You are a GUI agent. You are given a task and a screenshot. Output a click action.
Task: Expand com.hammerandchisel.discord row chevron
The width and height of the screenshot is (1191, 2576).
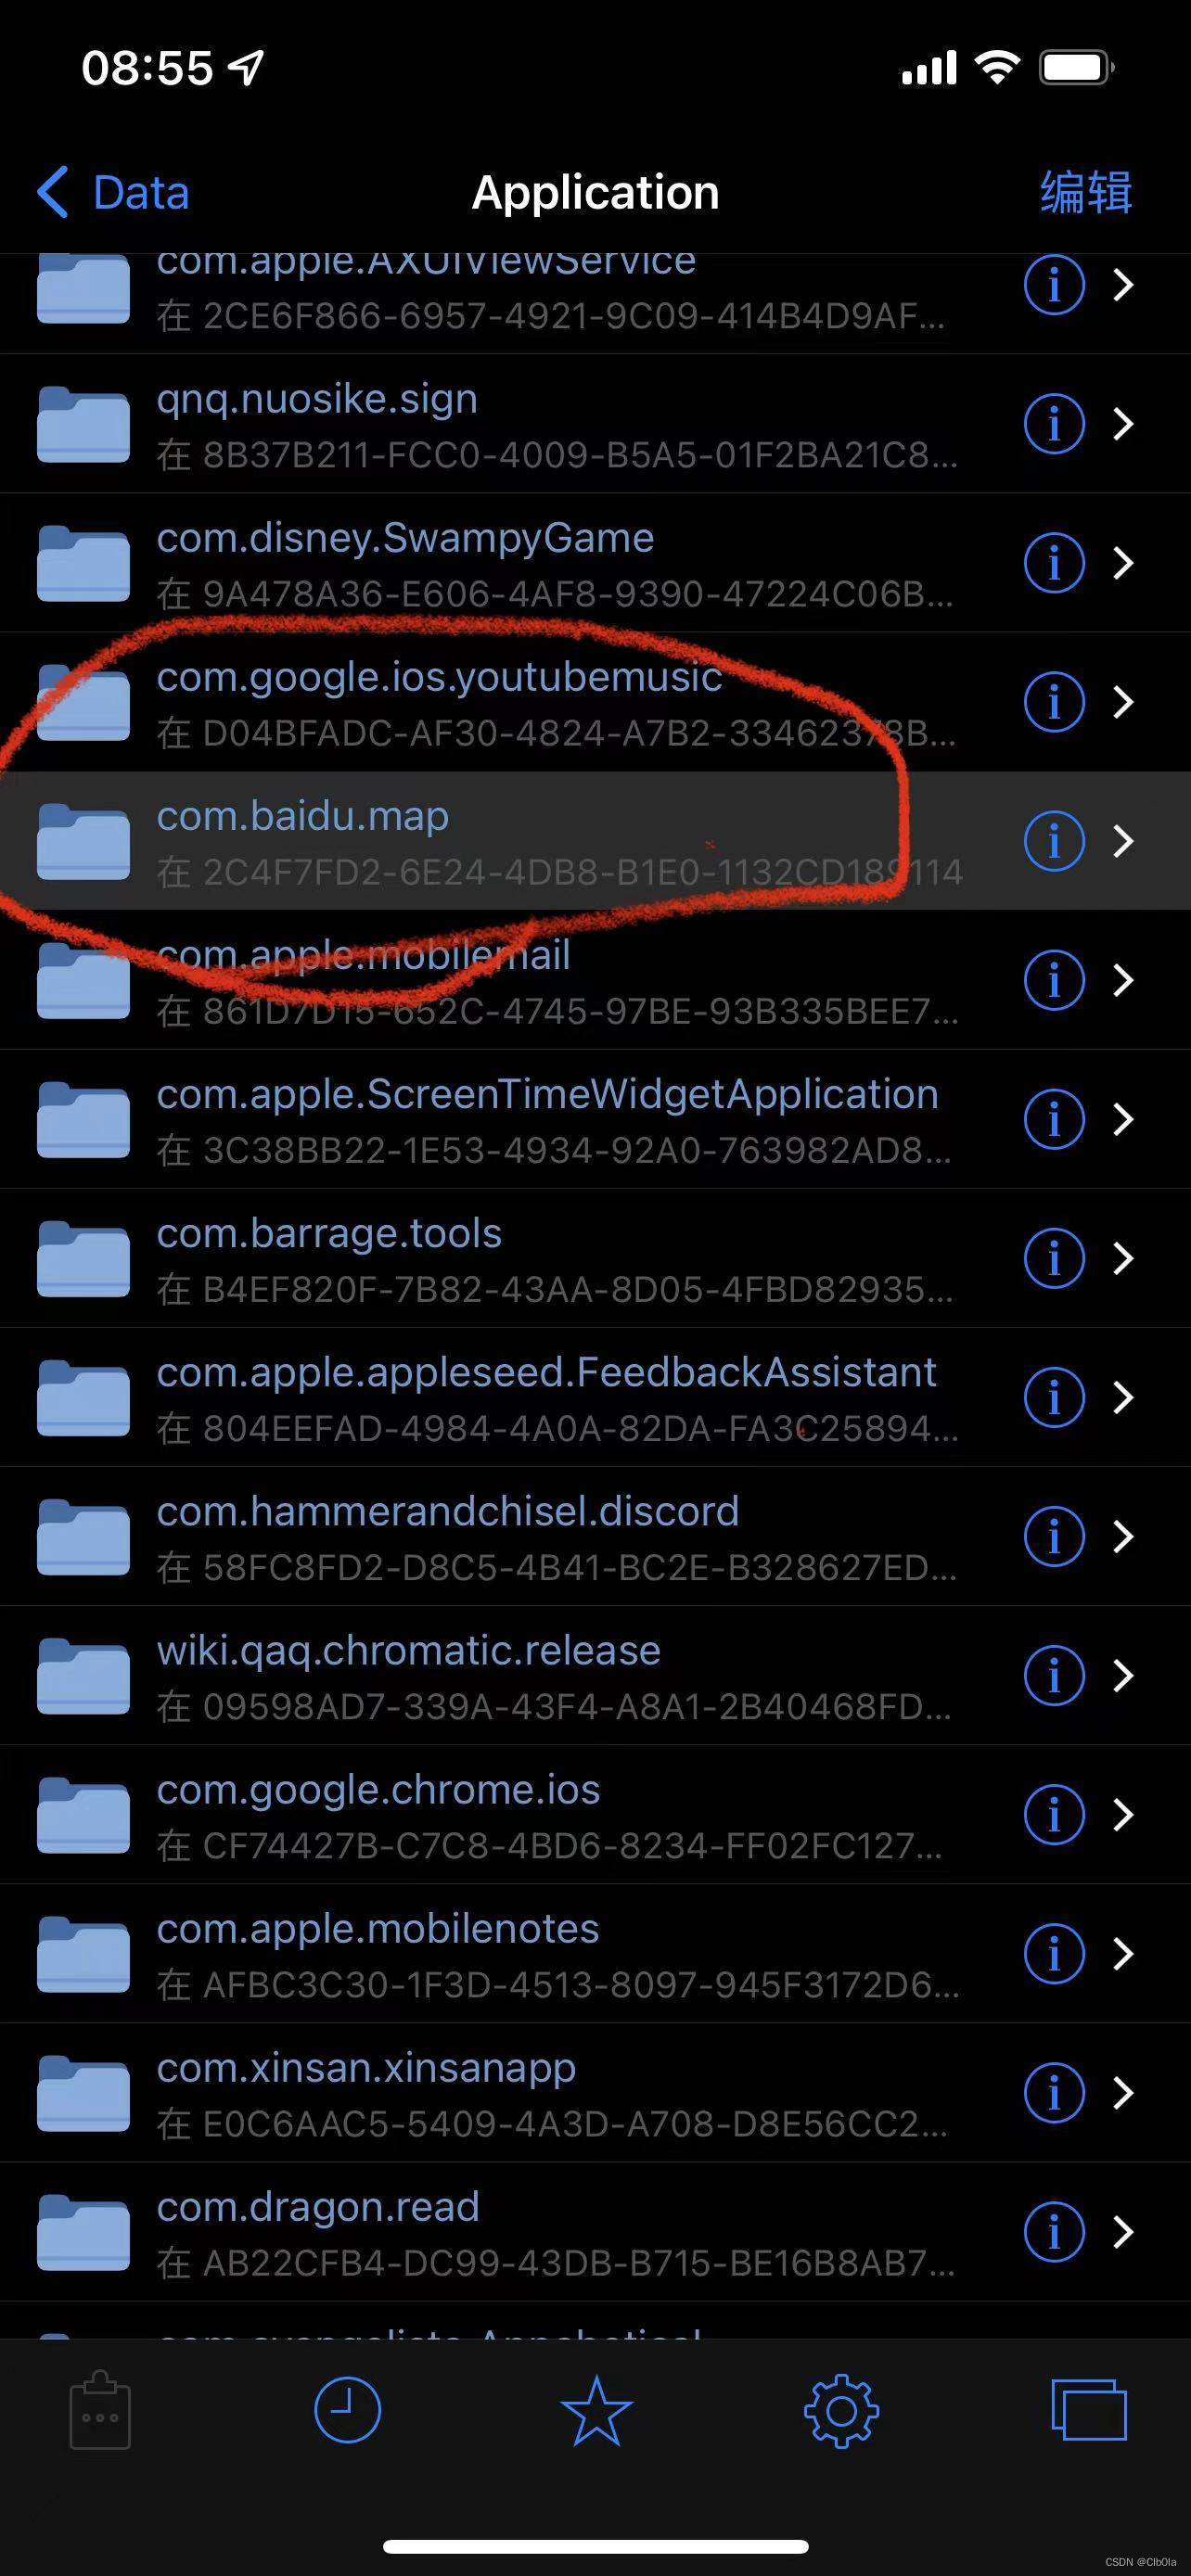tap(1124, 1536)
